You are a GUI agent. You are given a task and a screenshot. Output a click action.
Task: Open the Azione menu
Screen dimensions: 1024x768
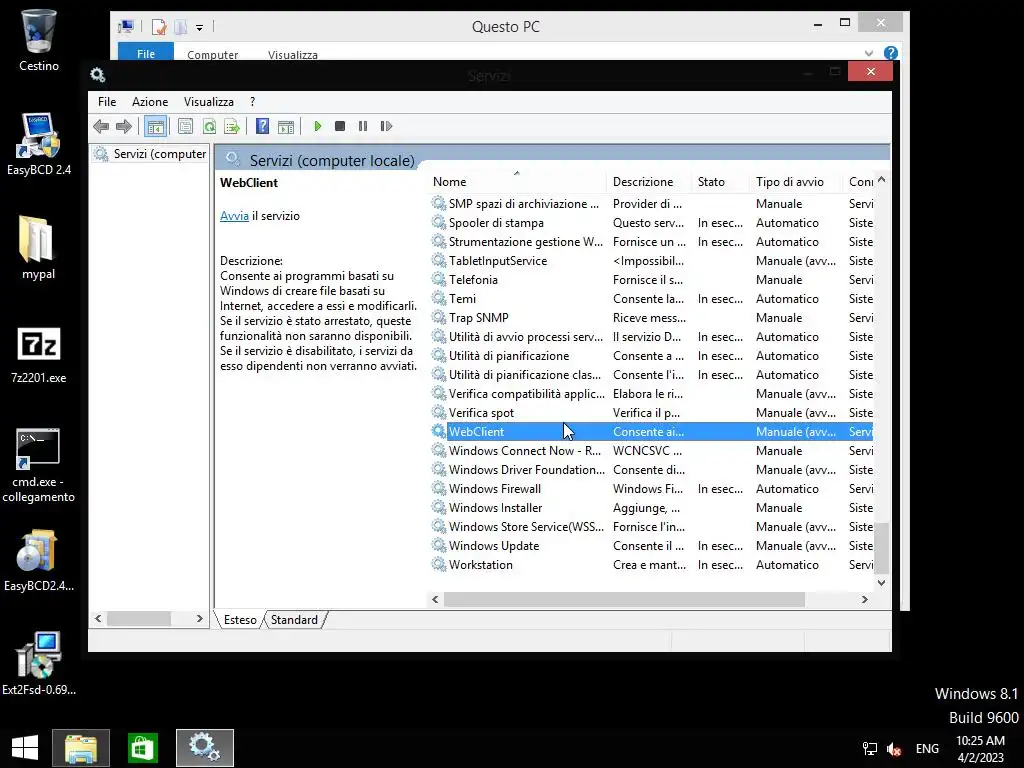coord(150,102)
